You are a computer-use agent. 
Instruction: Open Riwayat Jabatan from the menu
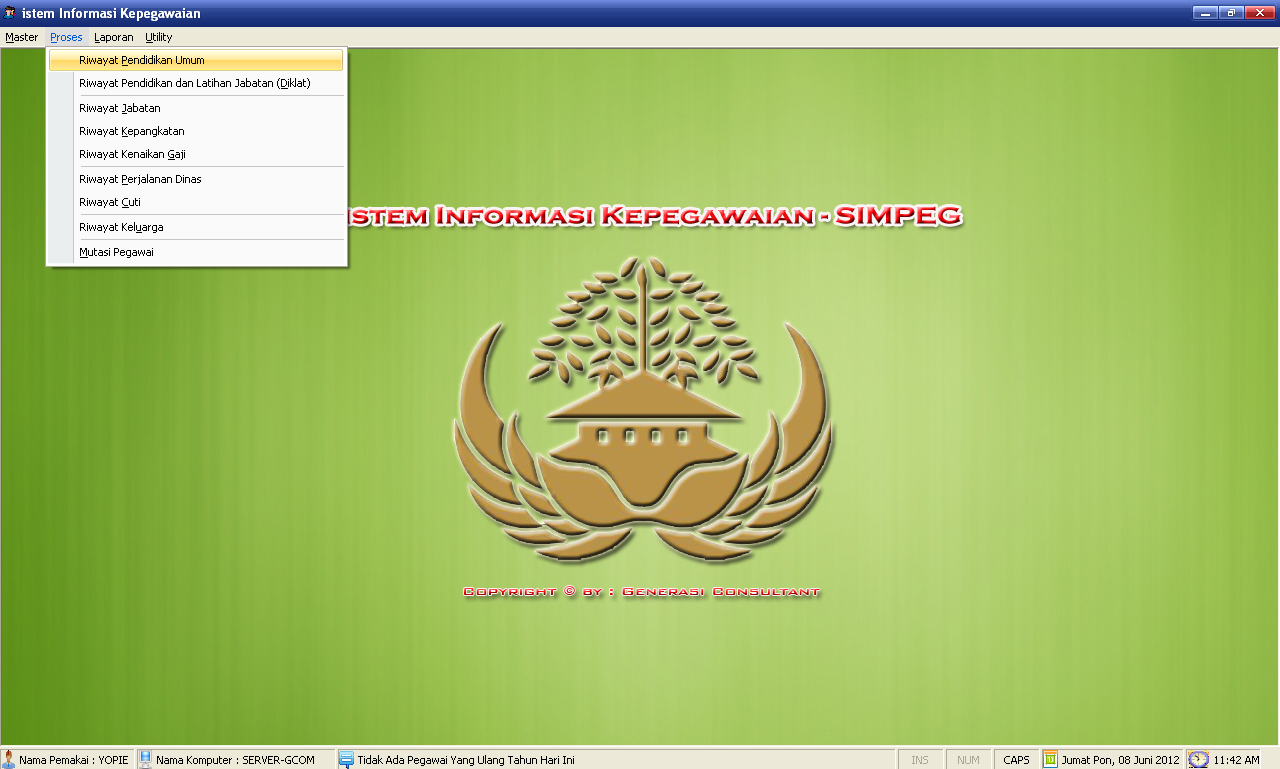click(119, 108)
